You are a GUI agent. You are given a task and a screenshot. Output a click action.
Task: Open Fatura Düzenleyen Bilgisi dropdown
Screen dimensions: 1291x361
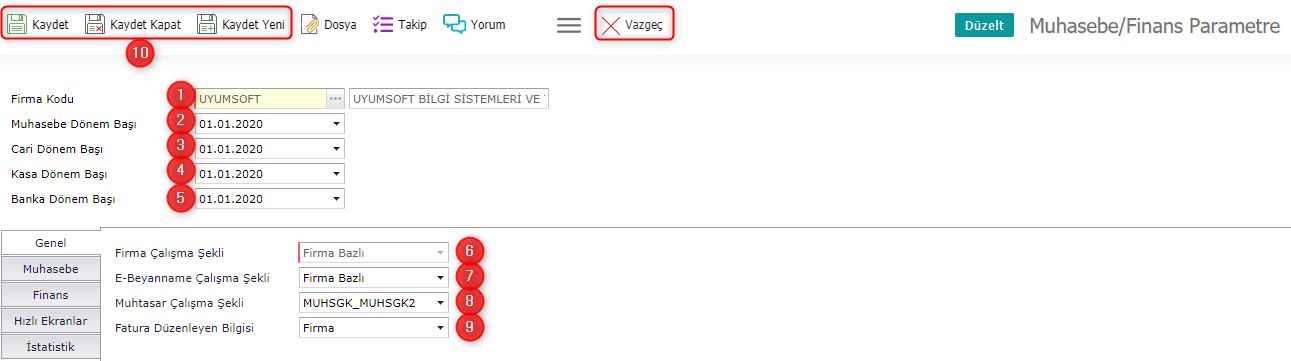click(x=440, y=328)
